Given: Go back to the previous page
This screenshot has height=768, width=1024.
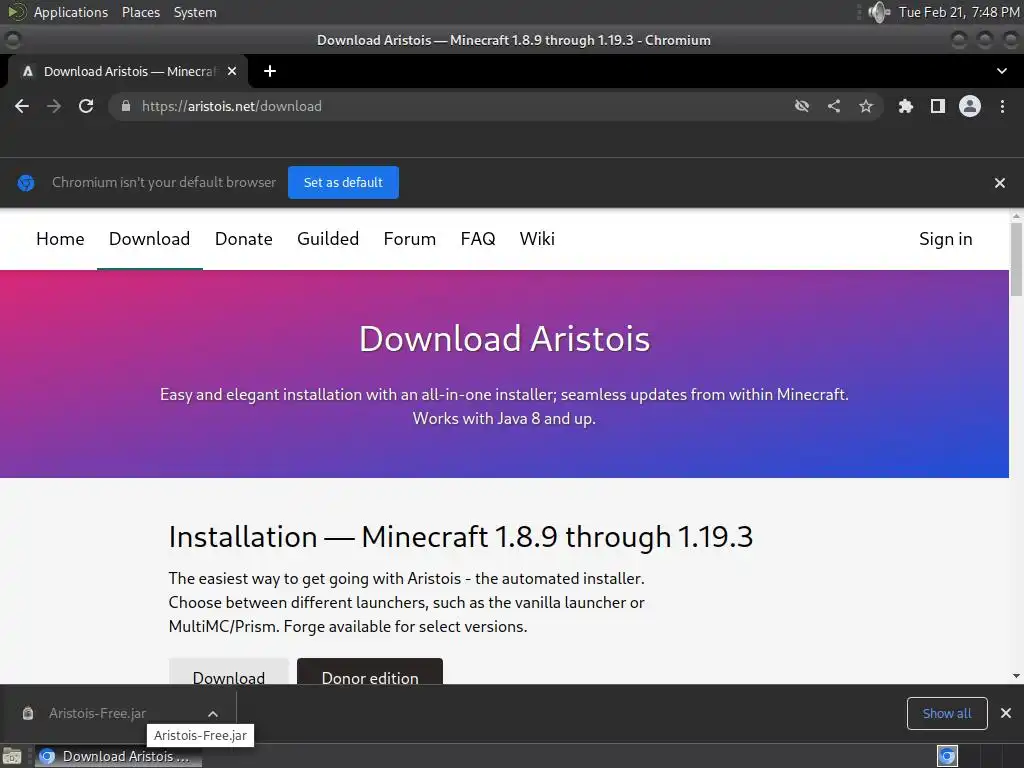Looking at the screenshot, I should click(22, 106).
